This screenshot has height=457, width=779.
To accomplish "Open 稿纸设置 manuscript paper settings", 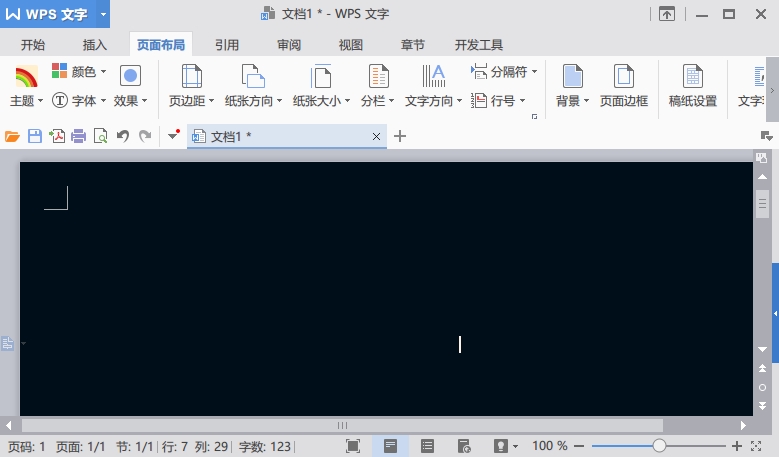I will click(x=693, y=85).
